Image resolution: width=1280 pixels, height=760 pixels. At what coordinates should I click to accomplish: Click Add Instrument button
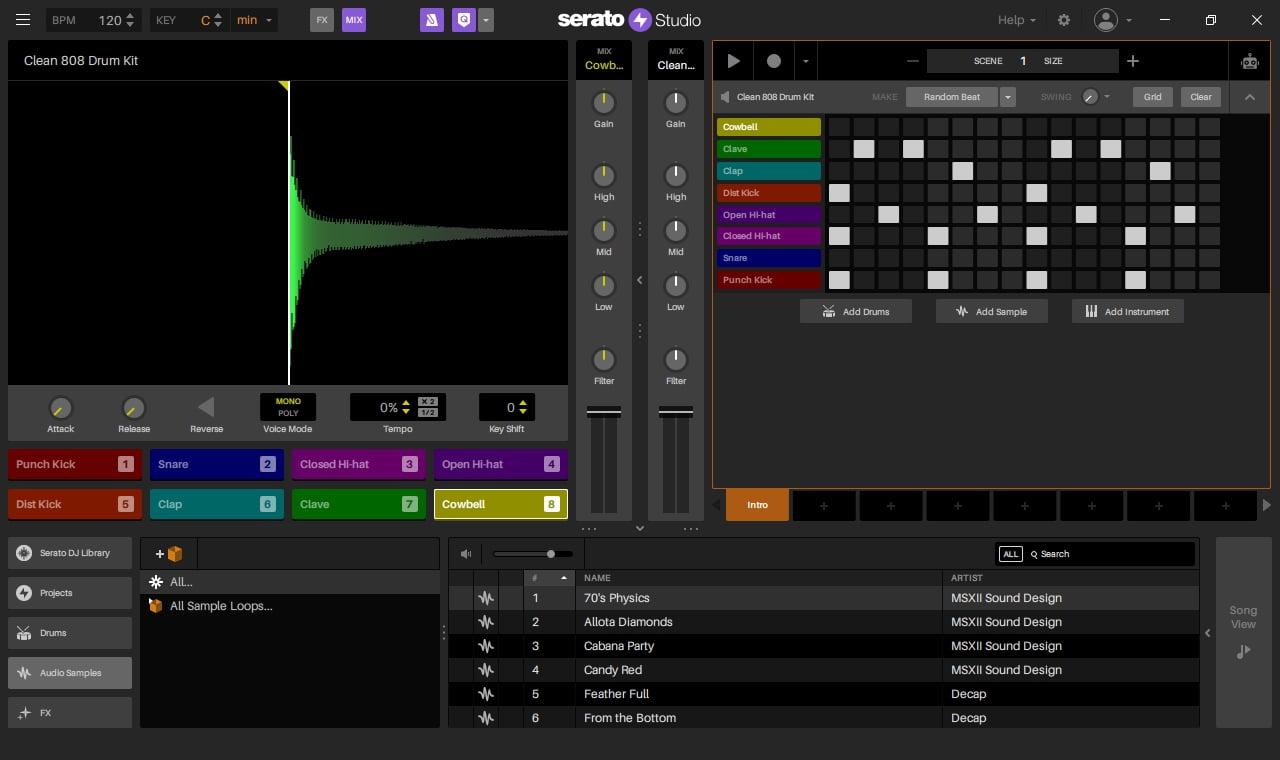(1127, 311)
